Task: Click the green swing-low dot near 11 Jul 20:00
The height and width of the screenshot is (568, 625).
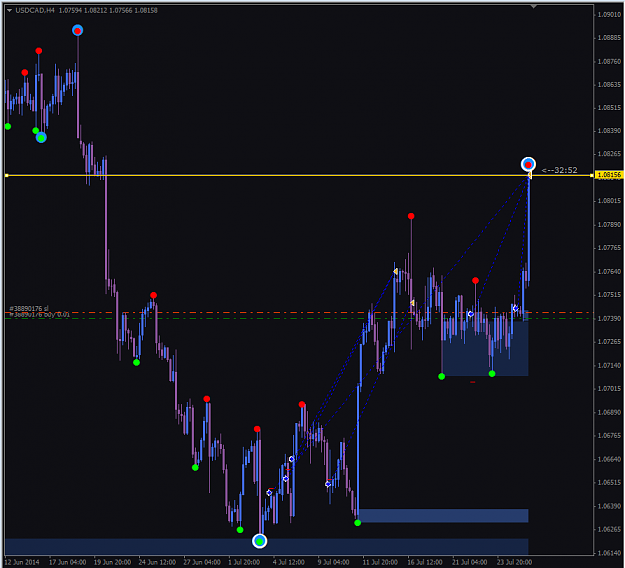Action: [358, 523]
